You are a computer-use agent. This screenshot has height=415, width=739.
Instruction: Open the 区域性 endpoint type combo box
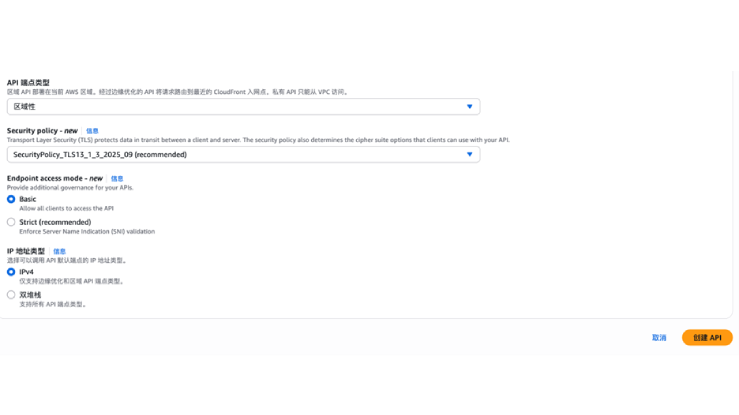[x=240, y=107]
